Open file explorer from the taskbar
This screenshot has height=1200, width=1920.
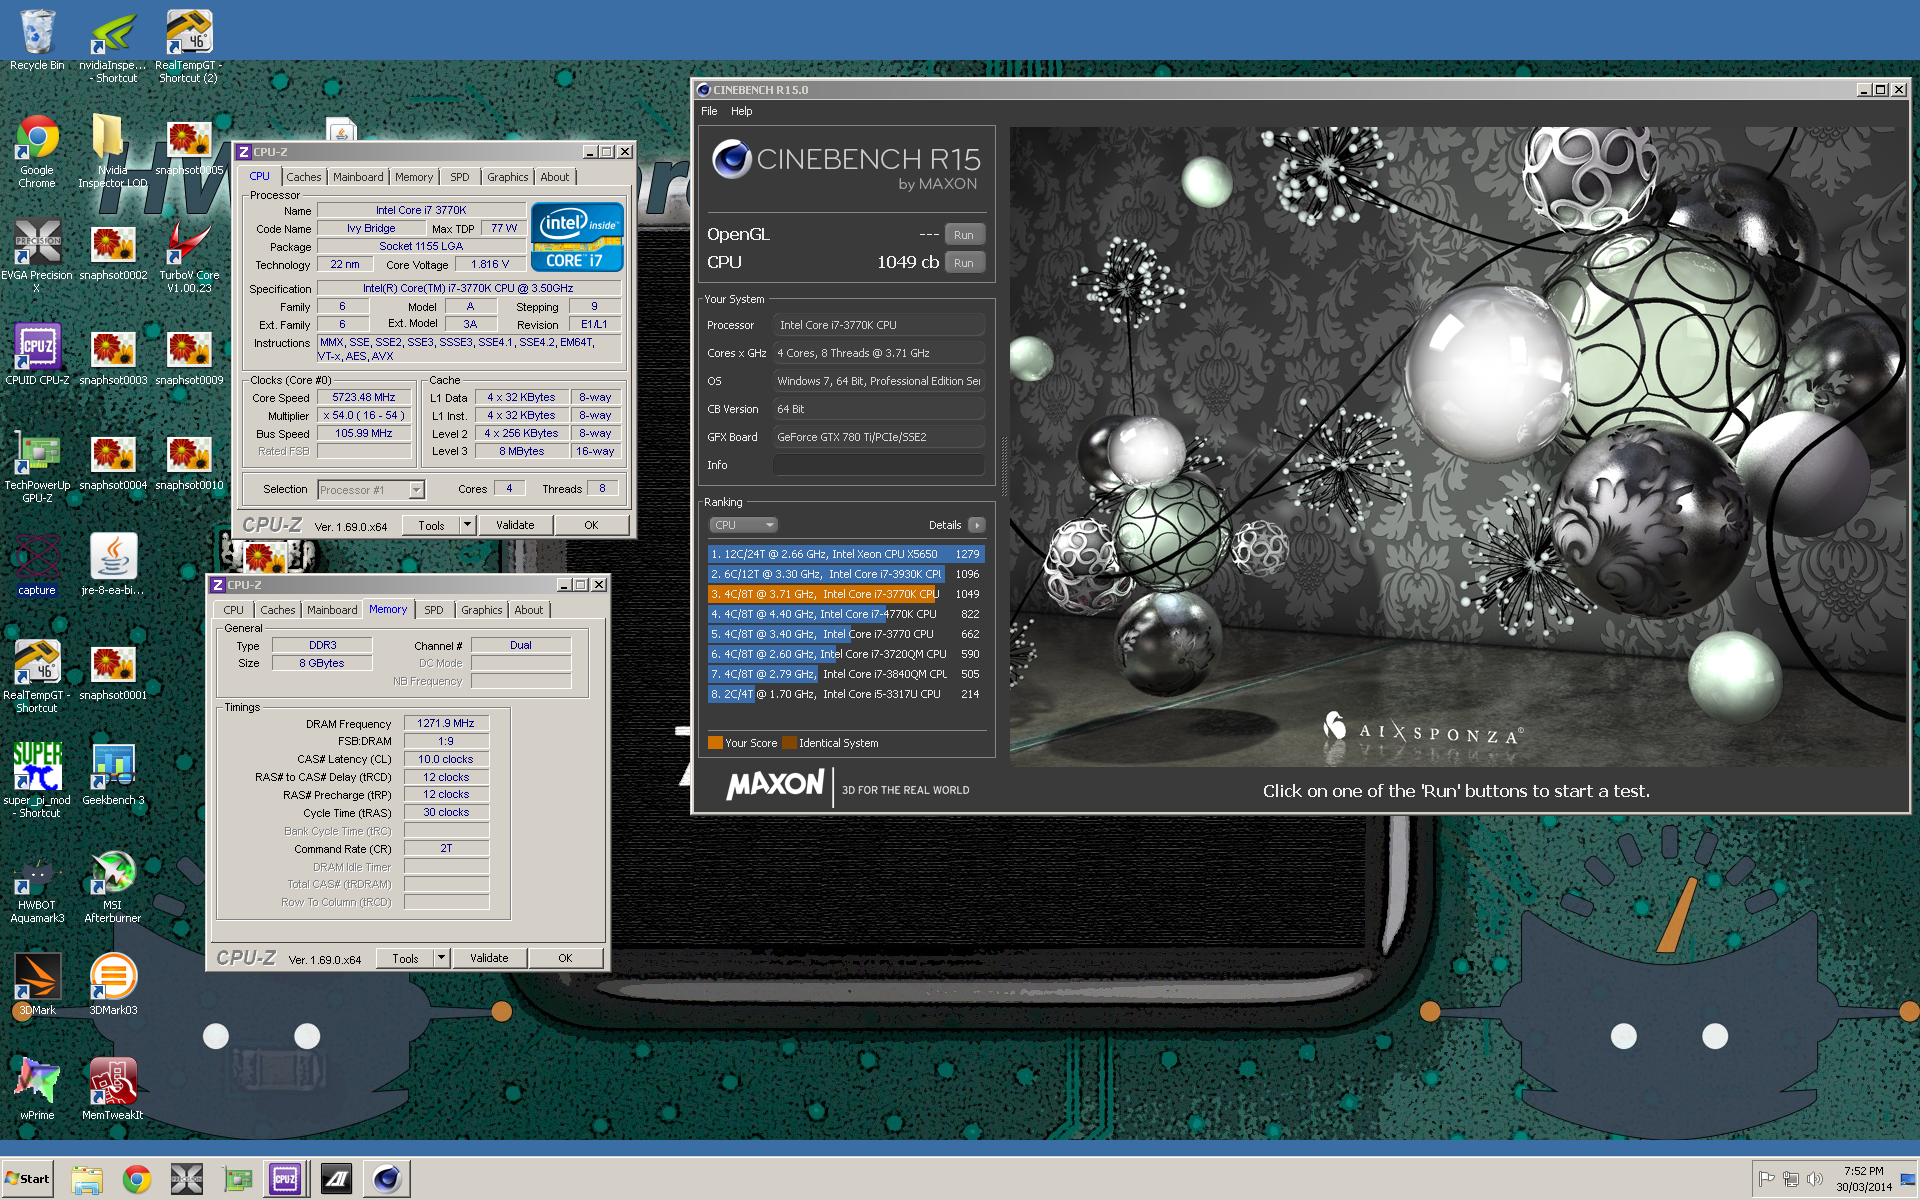[87, 1179]
